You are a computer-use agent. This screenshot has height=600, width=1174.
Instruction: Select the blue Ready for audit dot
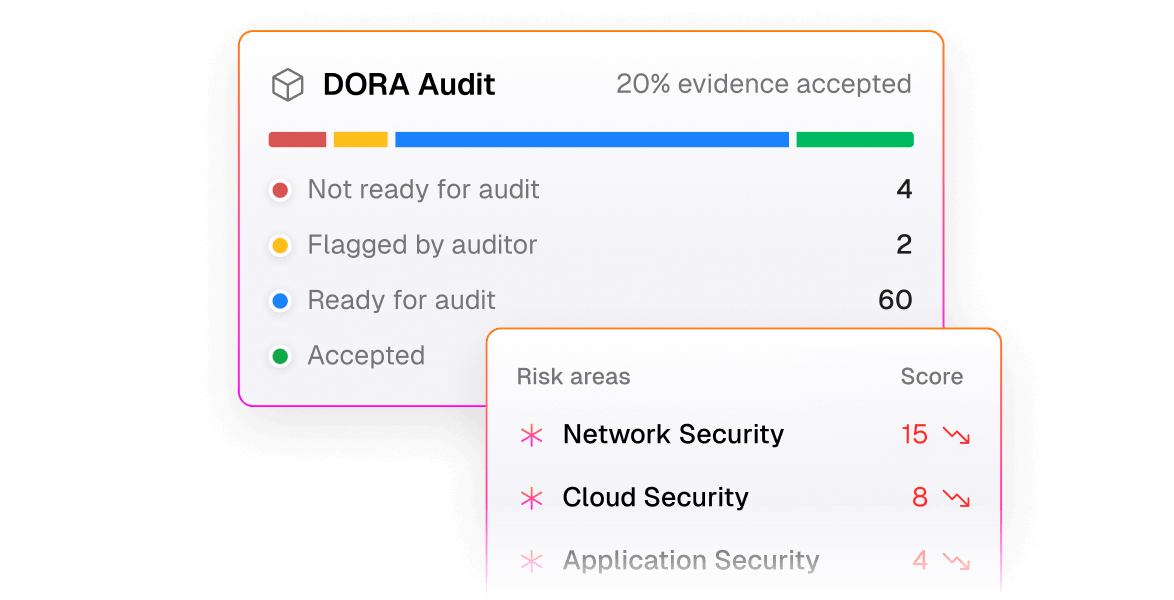pos(280,300)
